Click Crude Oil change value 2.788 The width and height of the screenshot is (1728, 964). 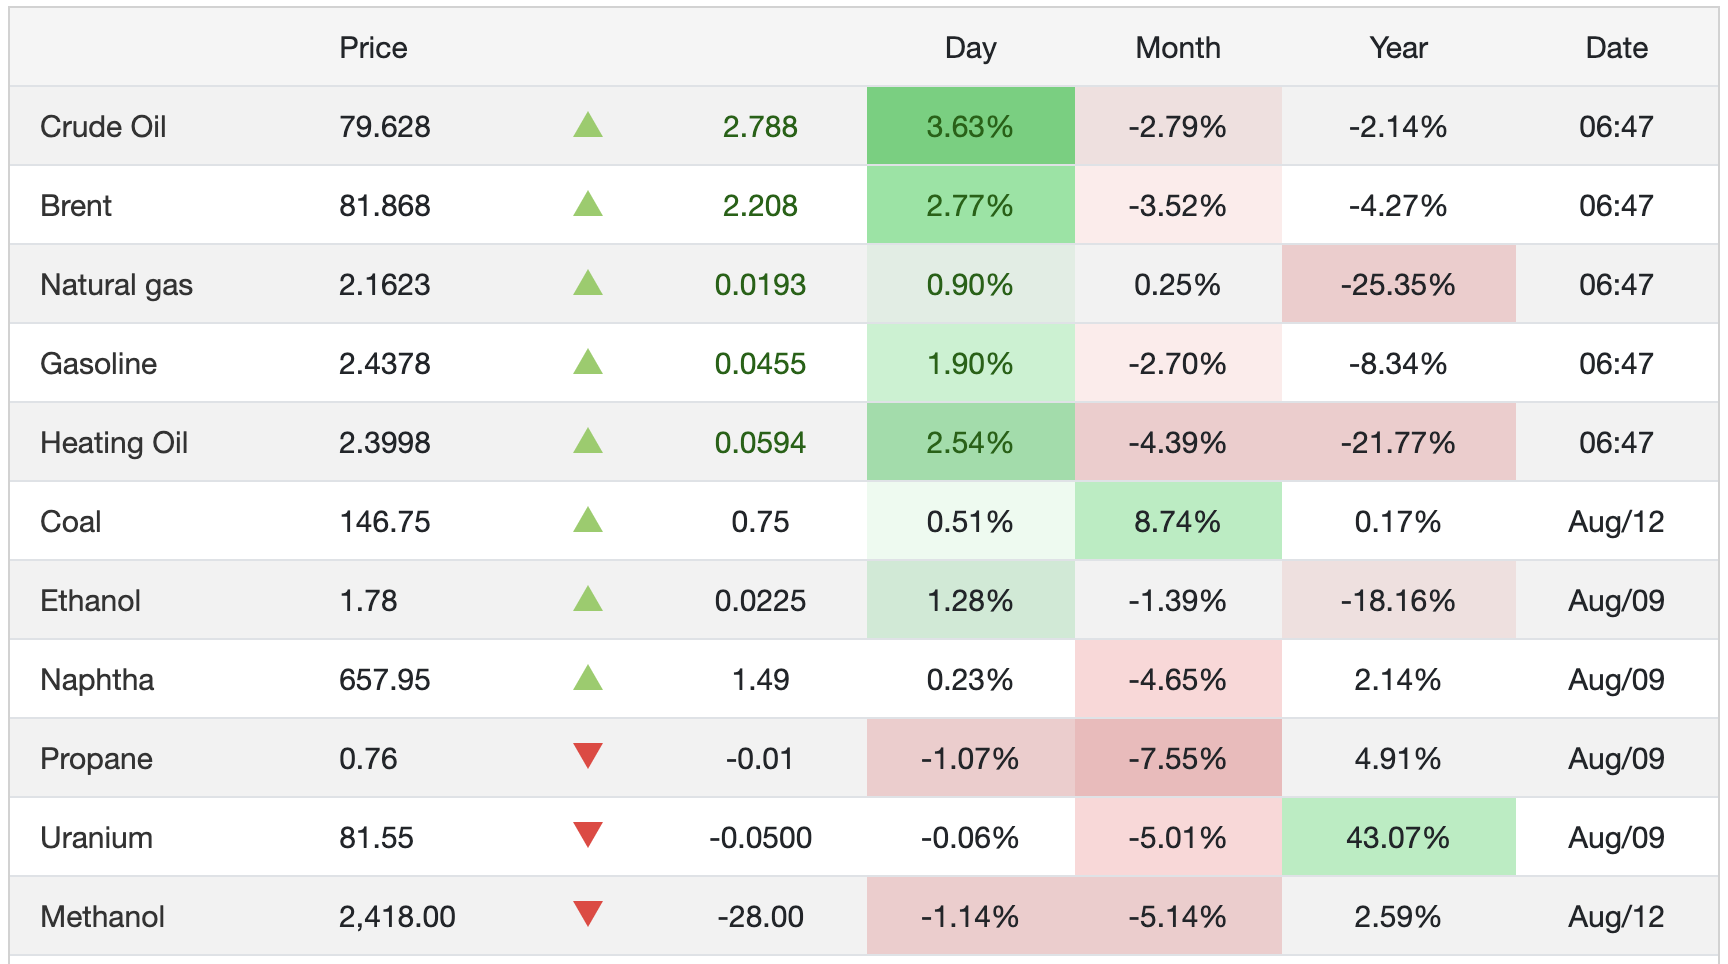click(760, 127)
